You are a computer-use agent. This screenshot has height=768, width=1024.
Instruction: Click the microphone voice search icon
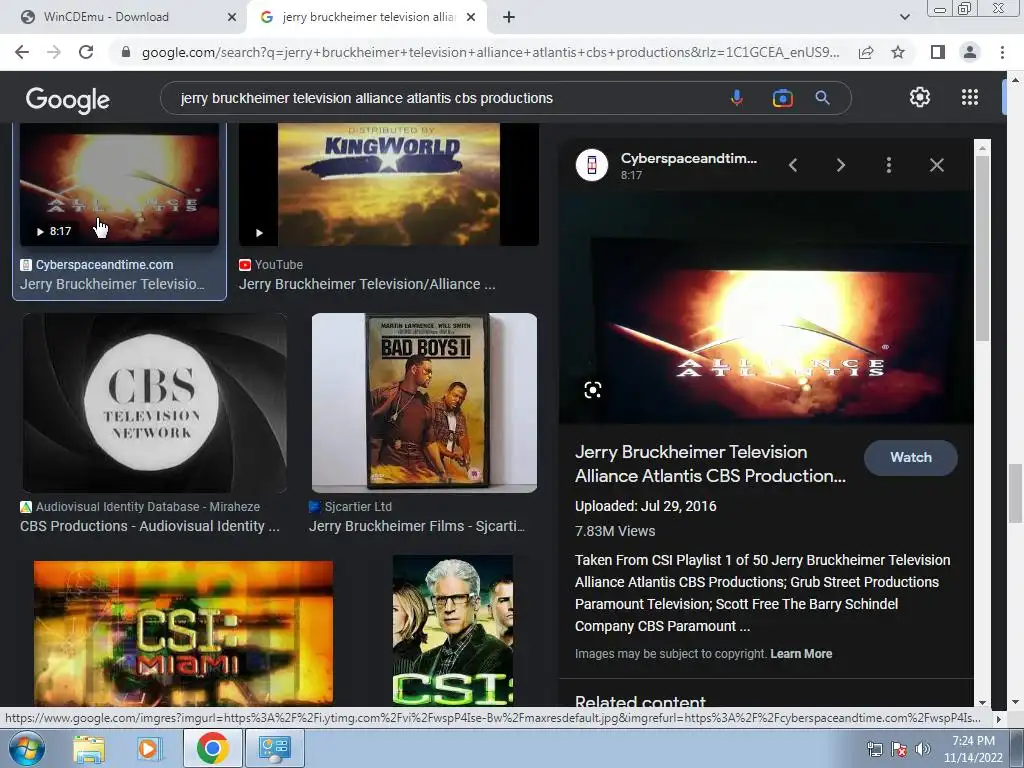pyautogui.click(x=737, y=98)
